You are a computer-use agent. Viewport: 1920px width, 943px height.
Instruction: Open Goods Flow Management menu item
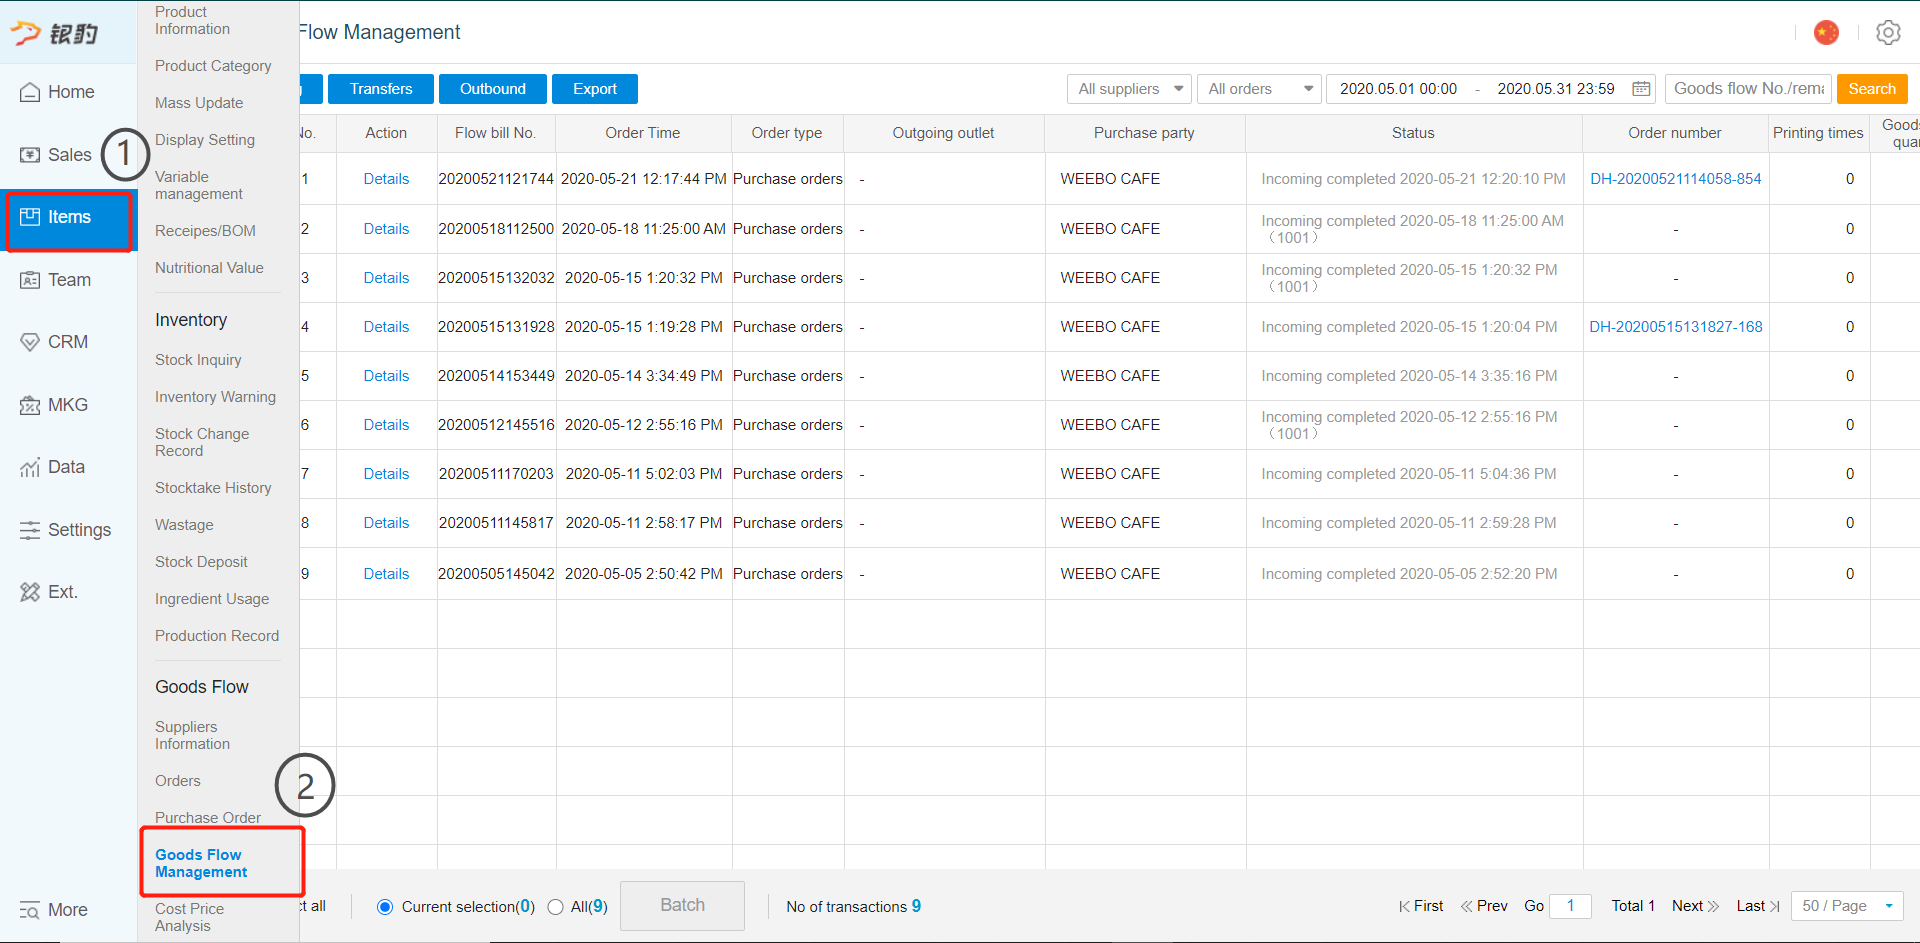(x=201, y=863)
